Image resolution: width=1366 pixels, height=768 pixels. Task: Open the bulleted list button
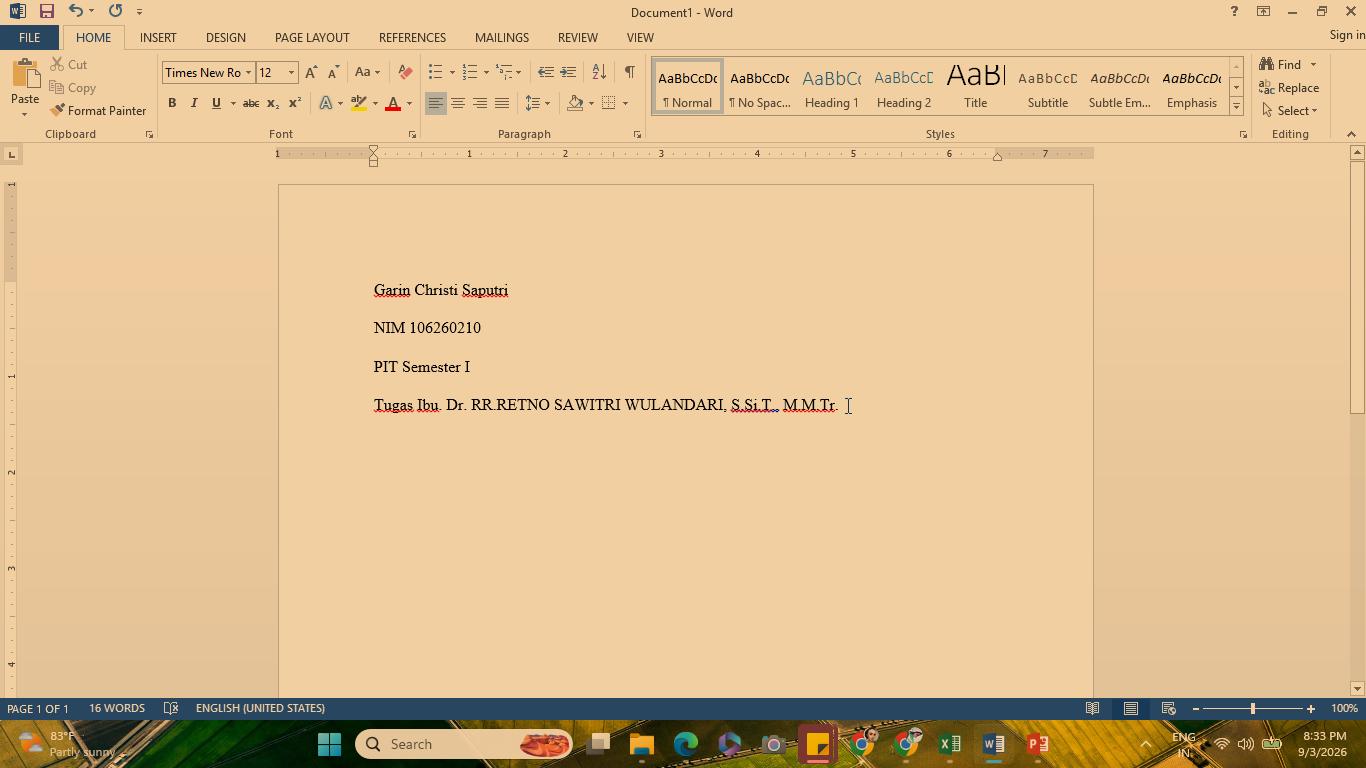pos(435,72)
